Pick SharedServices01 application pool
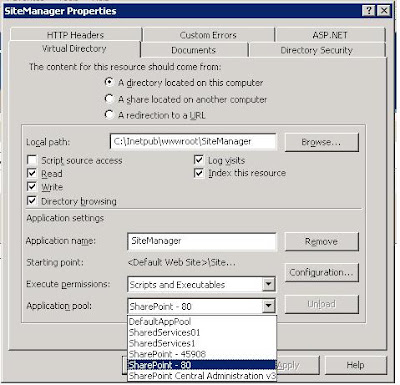This screenshot has height=385, width=400. click(202, 332)
